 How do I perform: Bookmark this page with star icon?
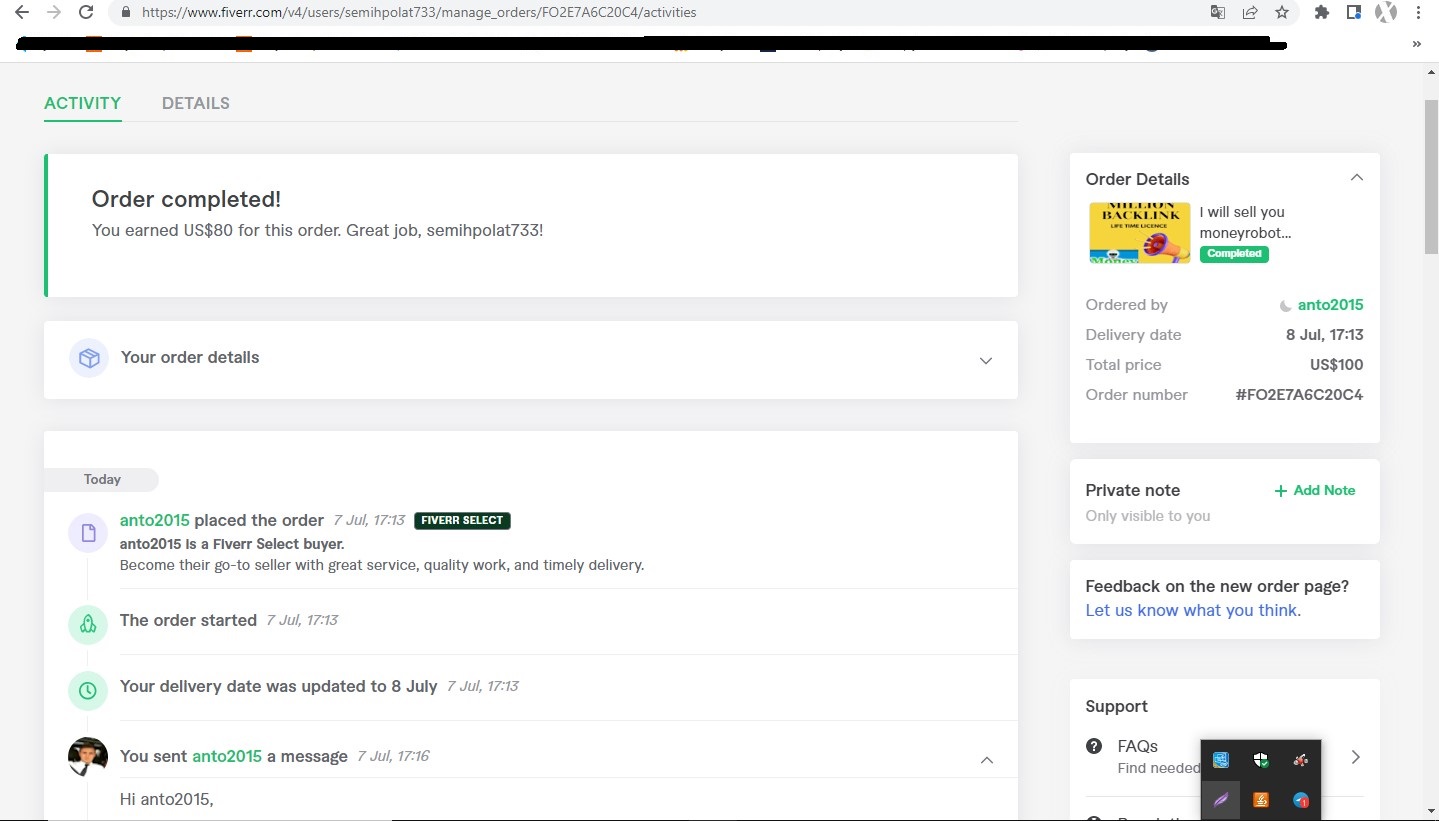(1282, 13)
